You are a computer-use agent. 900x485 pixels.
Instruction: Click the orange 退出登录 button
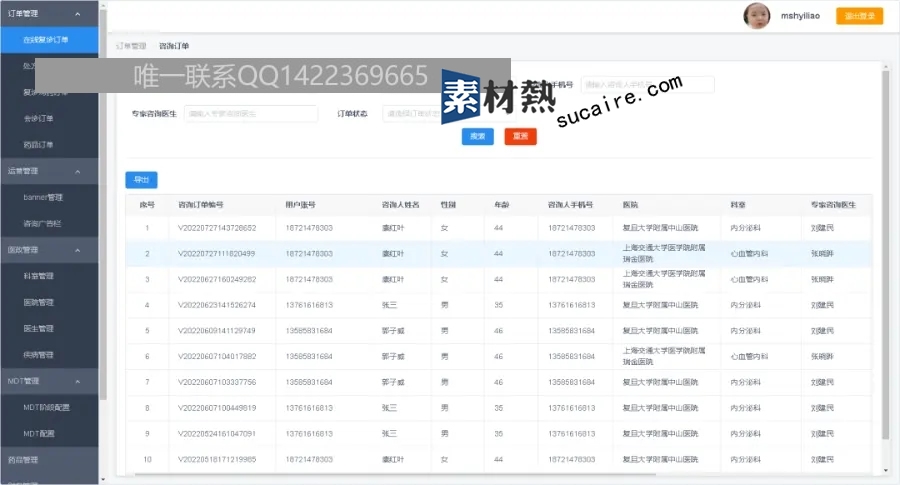point(860,16)
